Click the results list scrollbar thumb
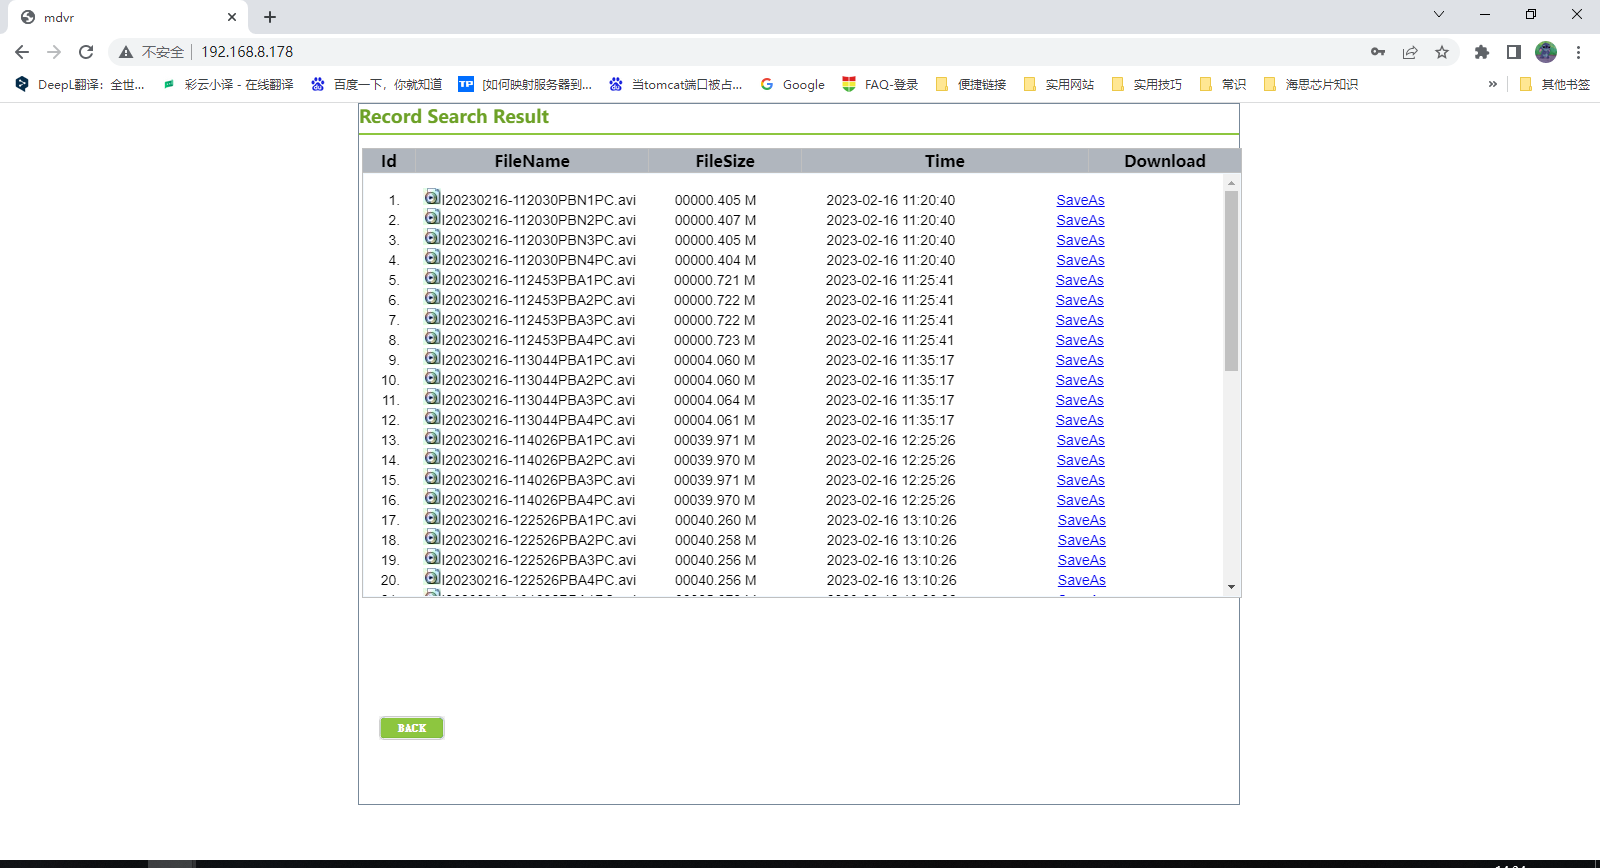The width and height of the screenshot is (1600, 868). (1231, 281)
